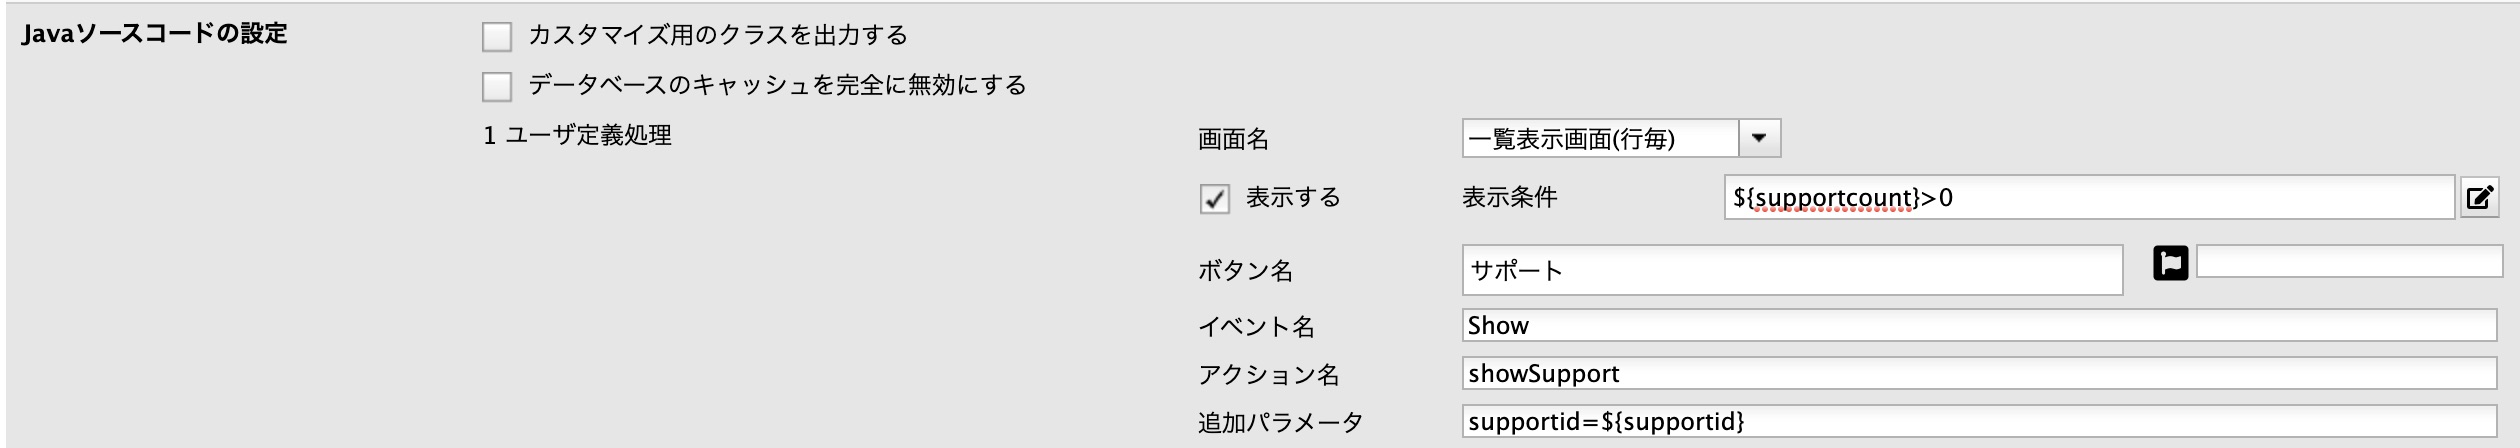Focus the supportid=${supportid} parameter field

click(1980, 421)
